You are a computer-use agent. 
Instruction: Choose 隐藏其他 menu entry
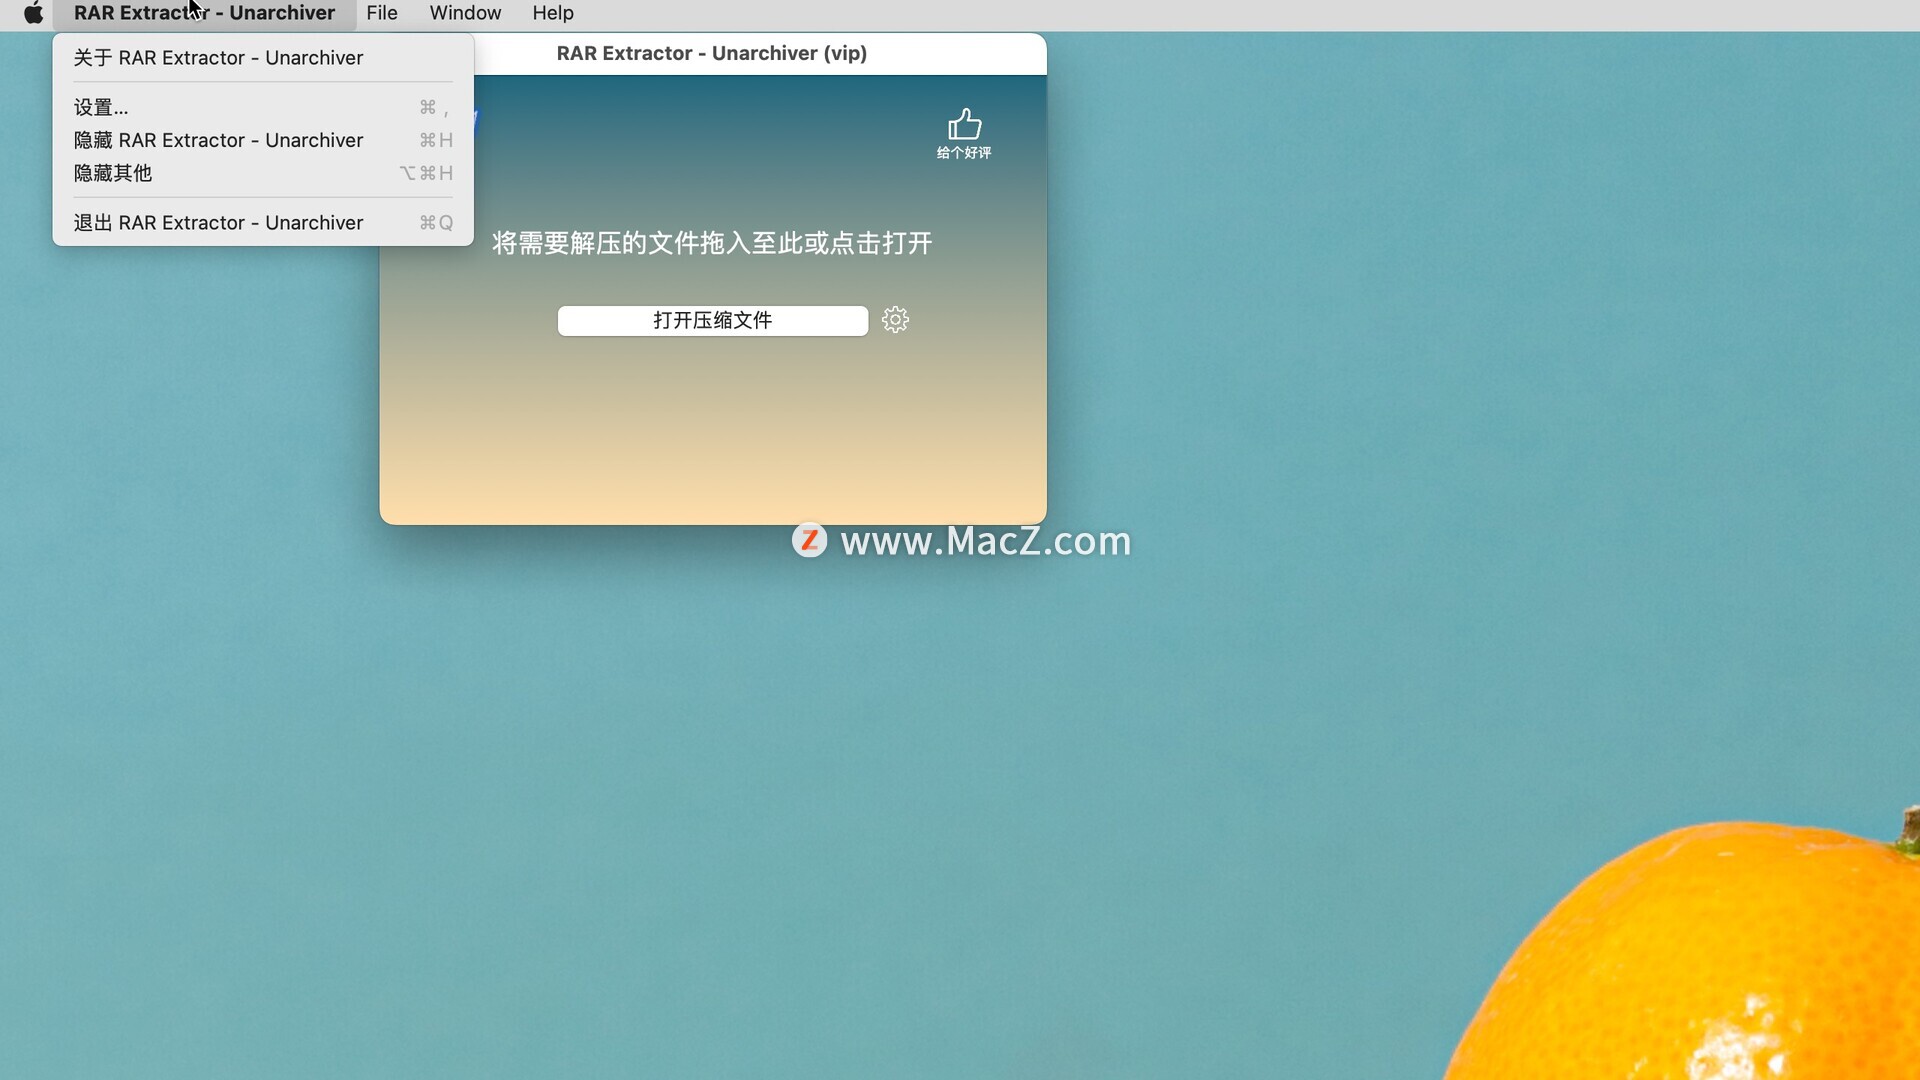pos(263,174)
